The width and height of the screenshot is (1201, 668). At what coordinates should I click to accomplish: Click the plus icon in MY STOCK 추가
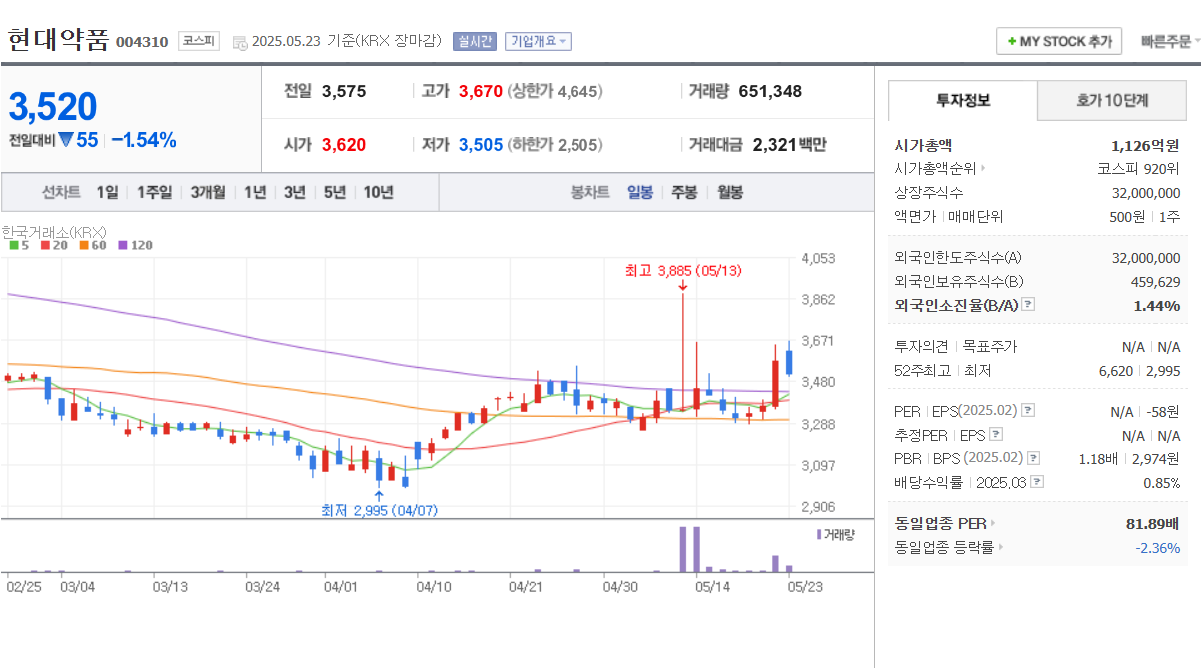[x=1012, y=42]
